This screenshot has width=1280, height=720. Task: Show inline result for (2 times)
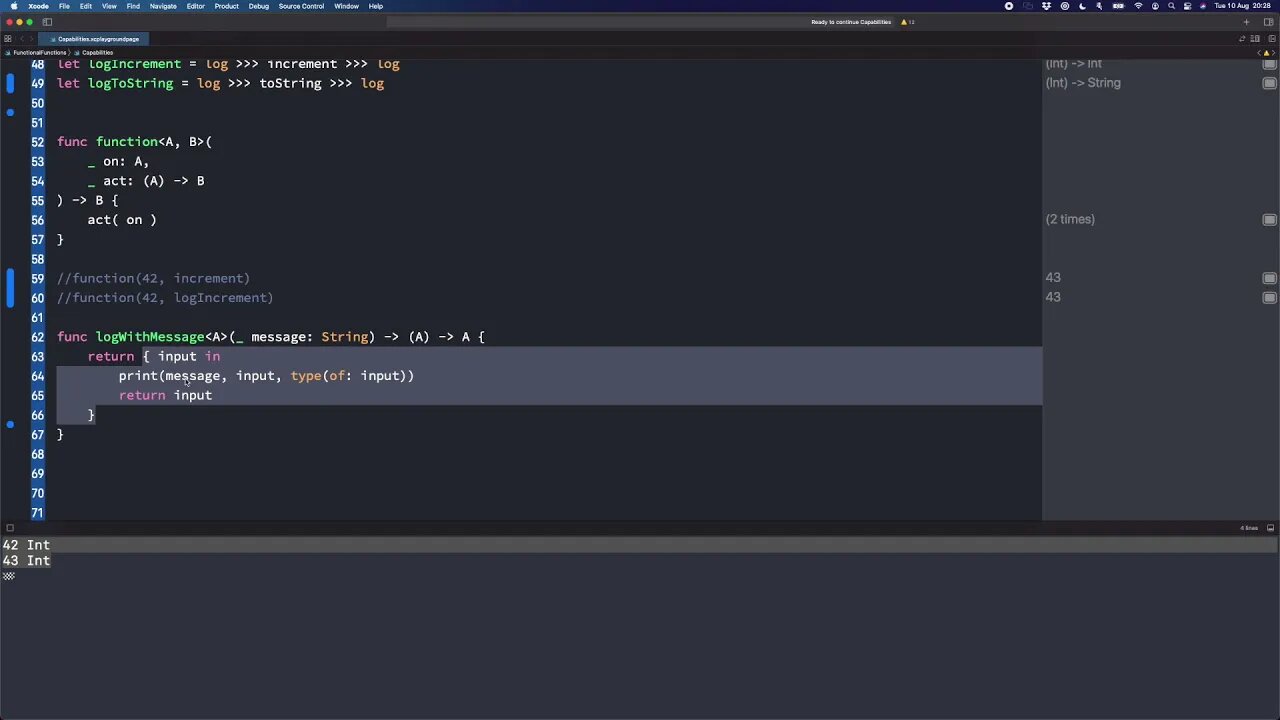(1269, 220)
